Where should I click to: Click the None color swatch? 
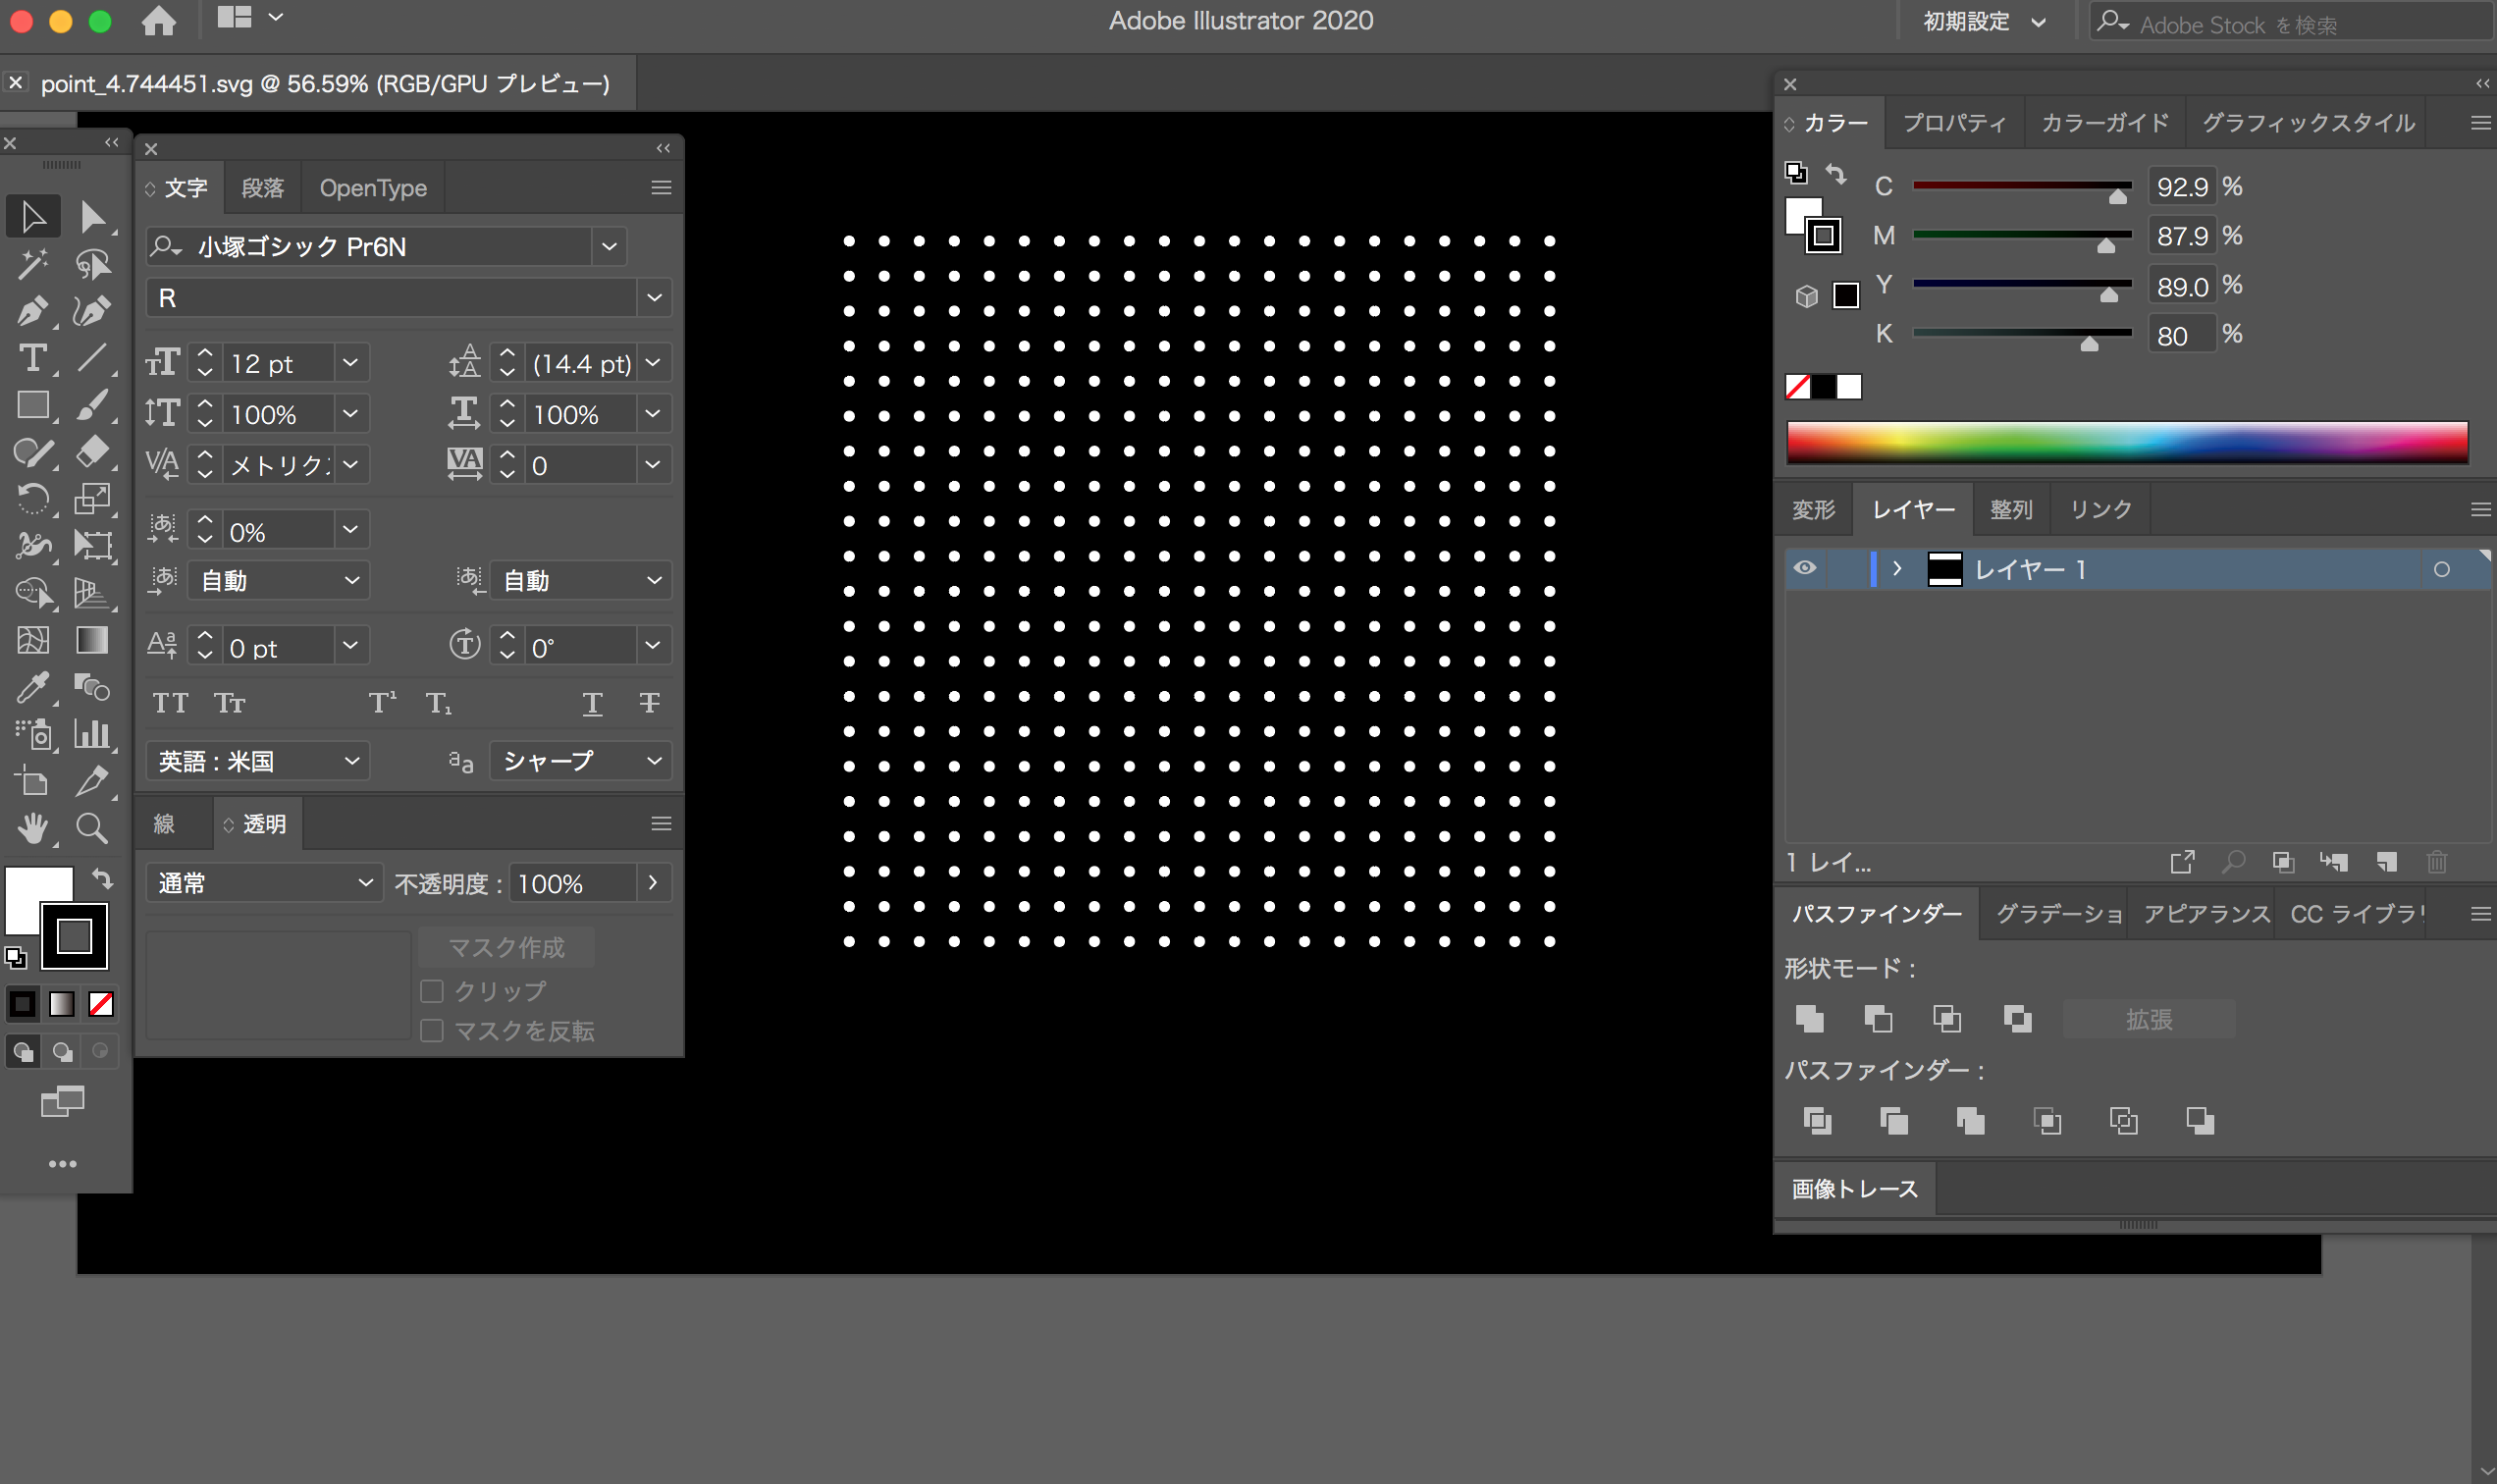coord(1797,387)
